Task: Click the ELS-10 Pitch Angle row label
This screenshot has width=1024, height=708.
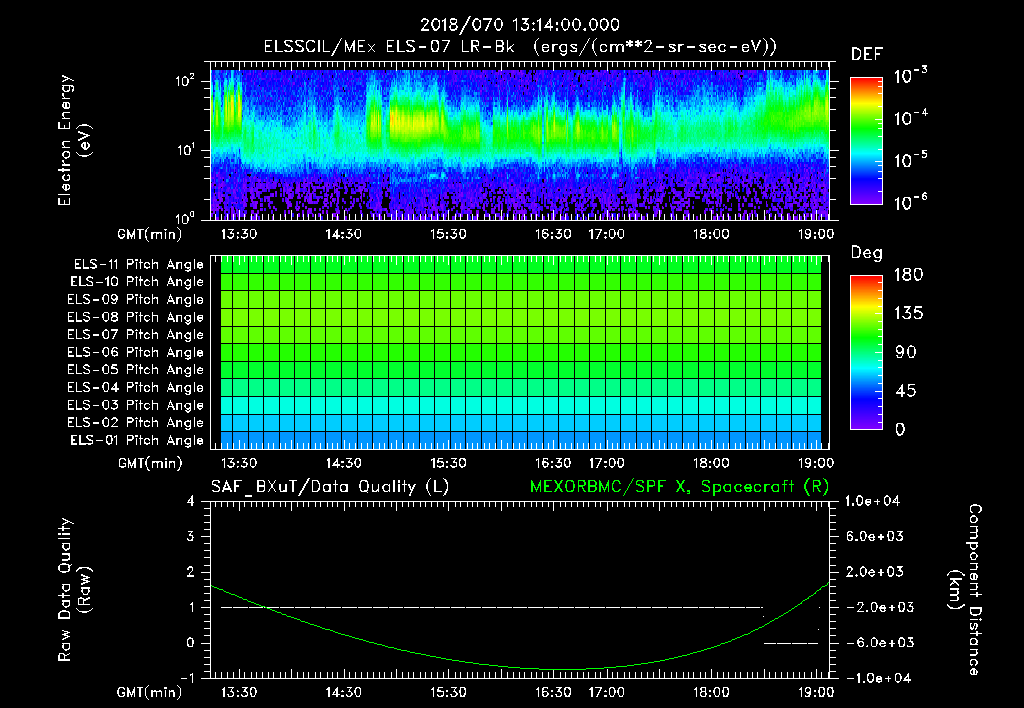Action: (x=137, y=282)
